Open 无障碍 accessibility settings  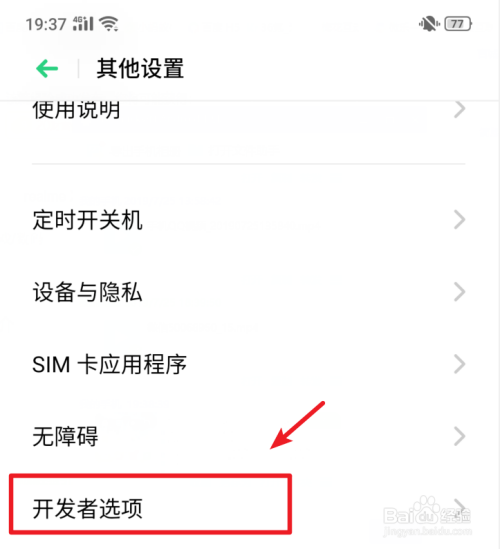[x=250, y=436]
